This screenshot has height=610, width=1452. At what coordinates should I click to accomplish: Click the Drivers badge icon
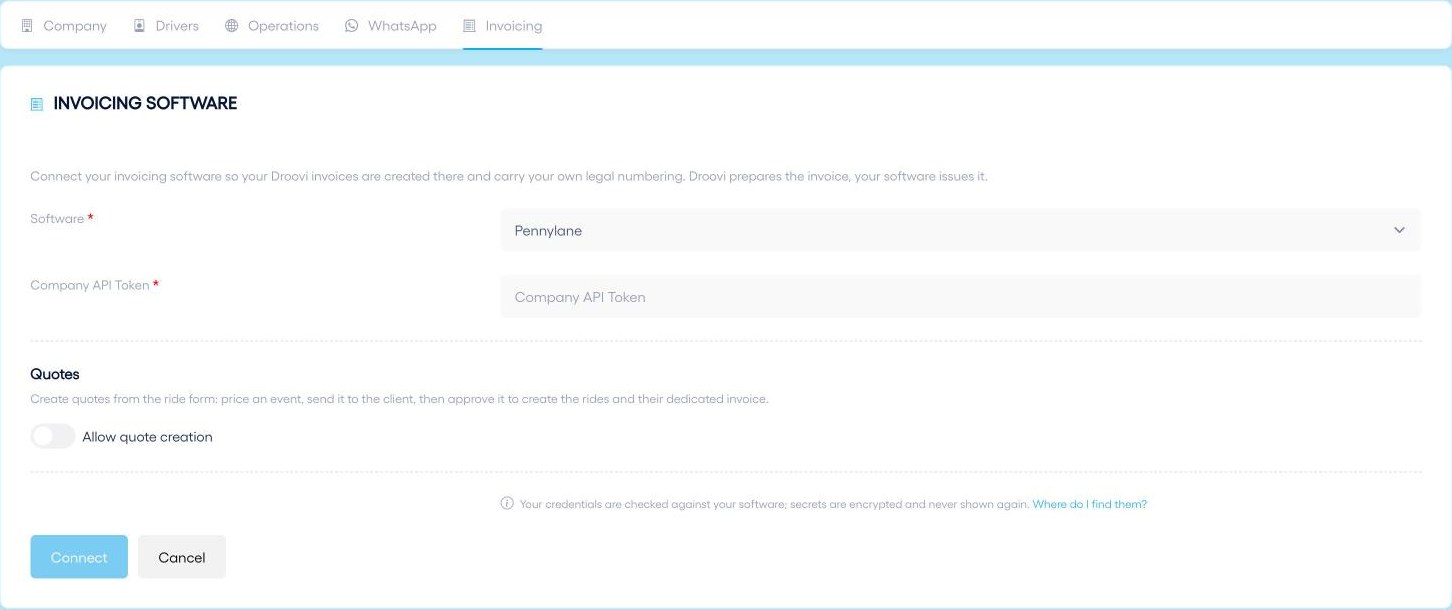[x=139, y=26]
